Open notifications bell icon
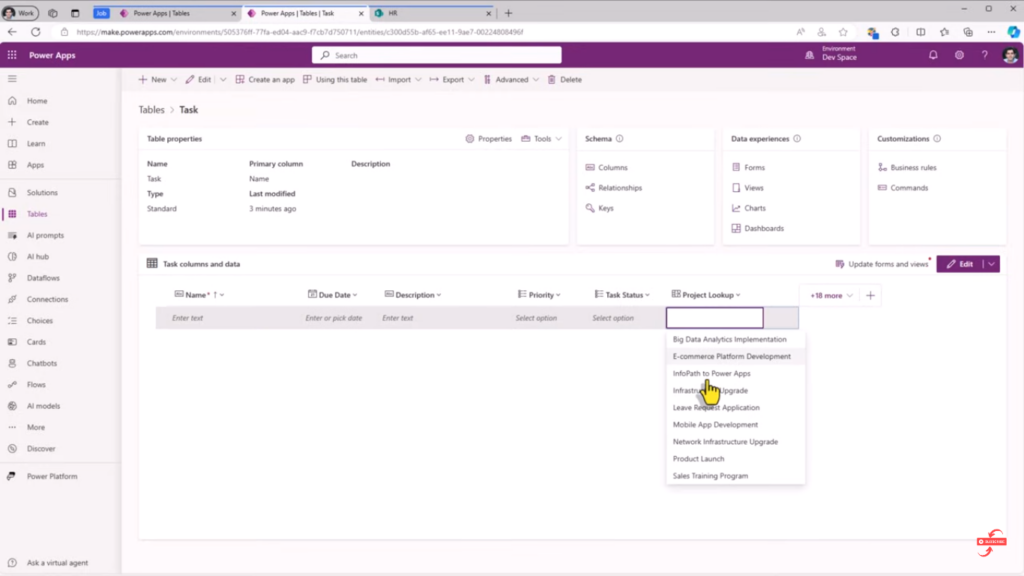This screenshot has height=576, width=1024. pos(933,56)
